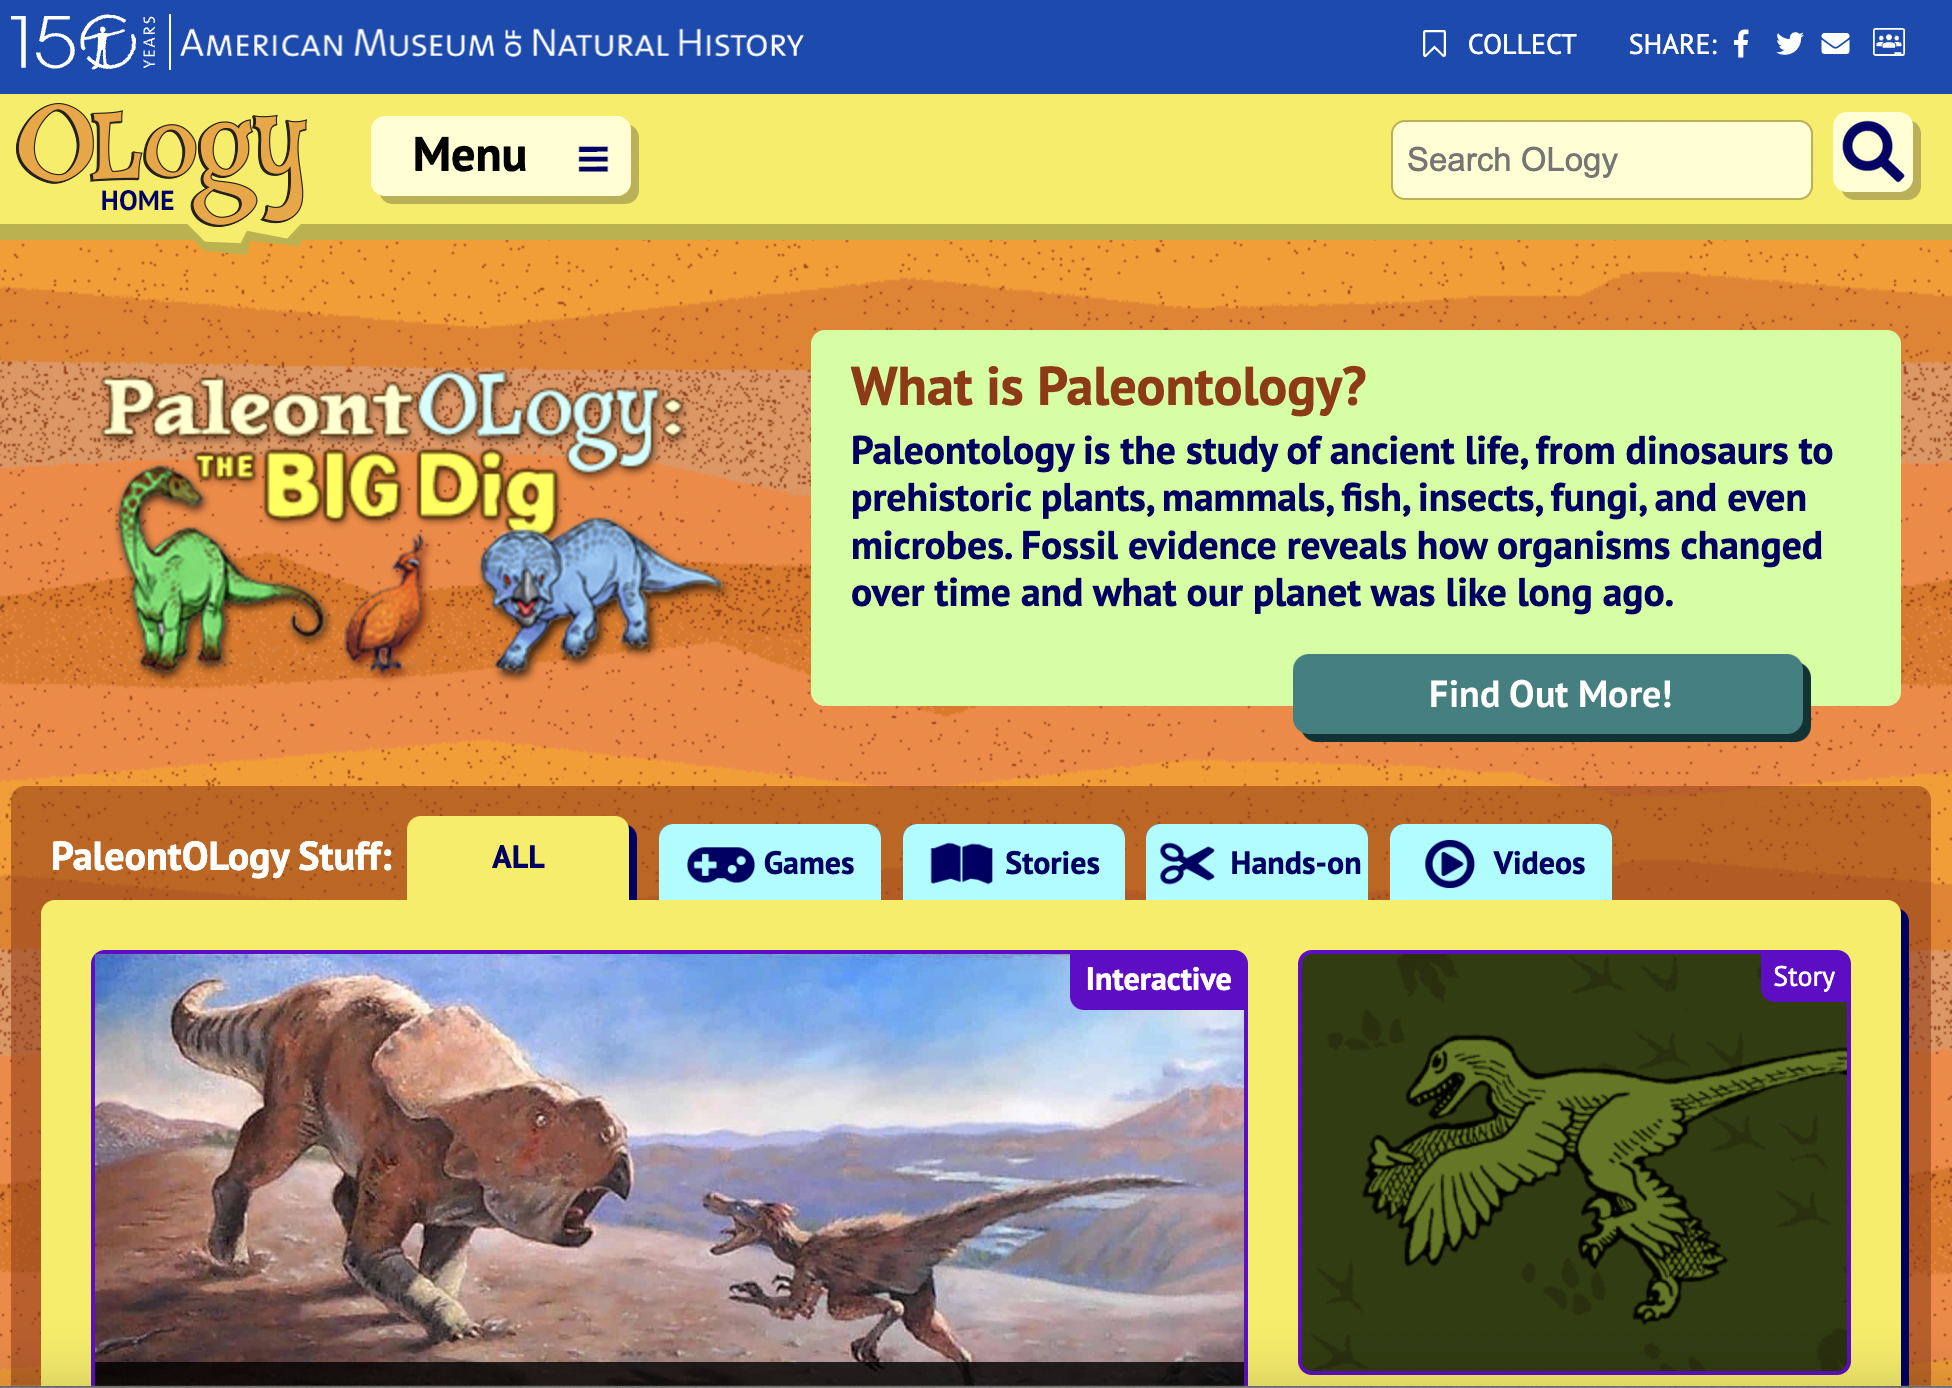Open the hamburger Menu
This screenshot has height=1388, width=1952.
pyautogui.click(x=503, y=157)
